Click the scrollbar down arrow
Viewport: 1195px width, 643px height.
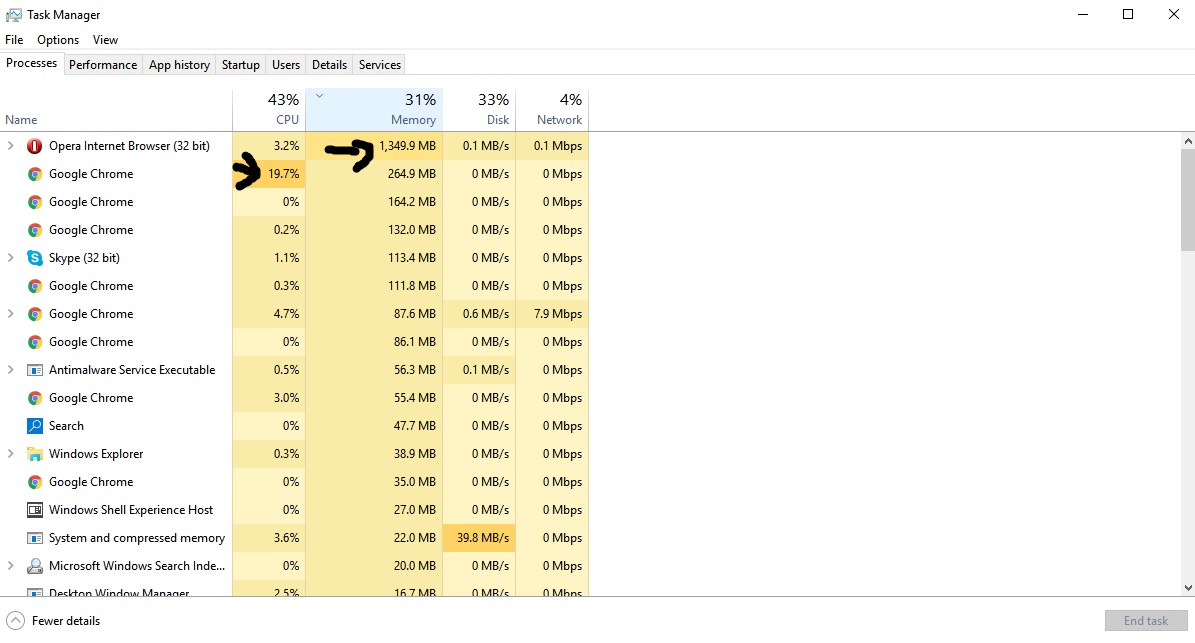(x=1187, y=587)
